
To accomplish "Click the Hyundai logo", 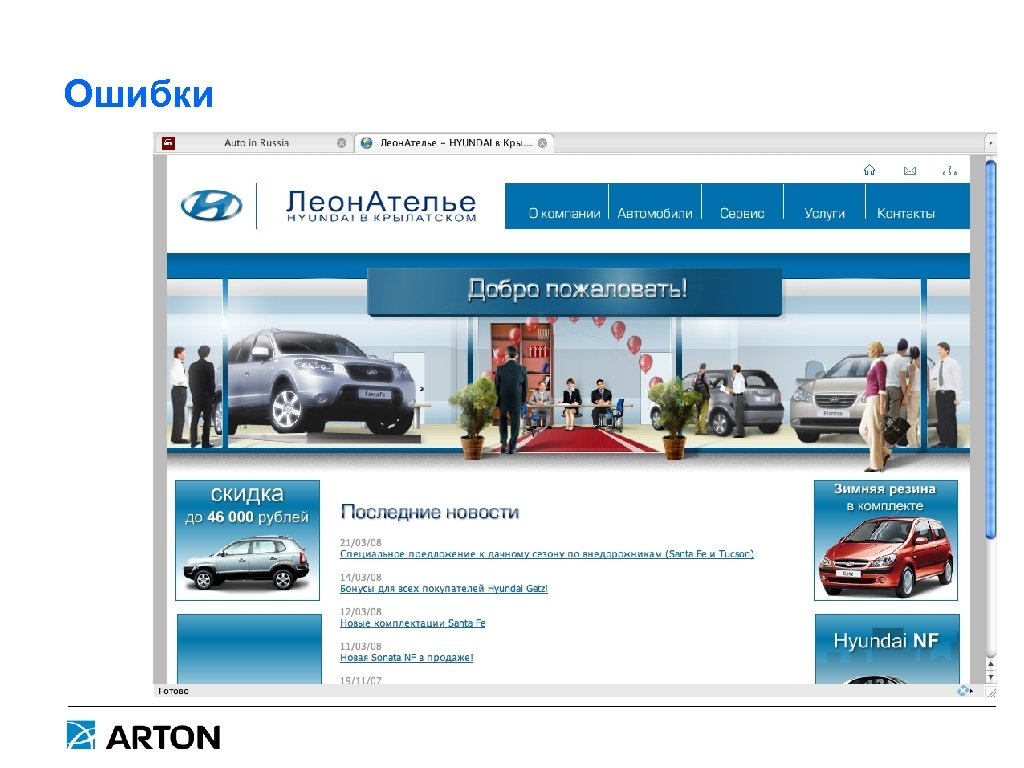I will (212, 205).
